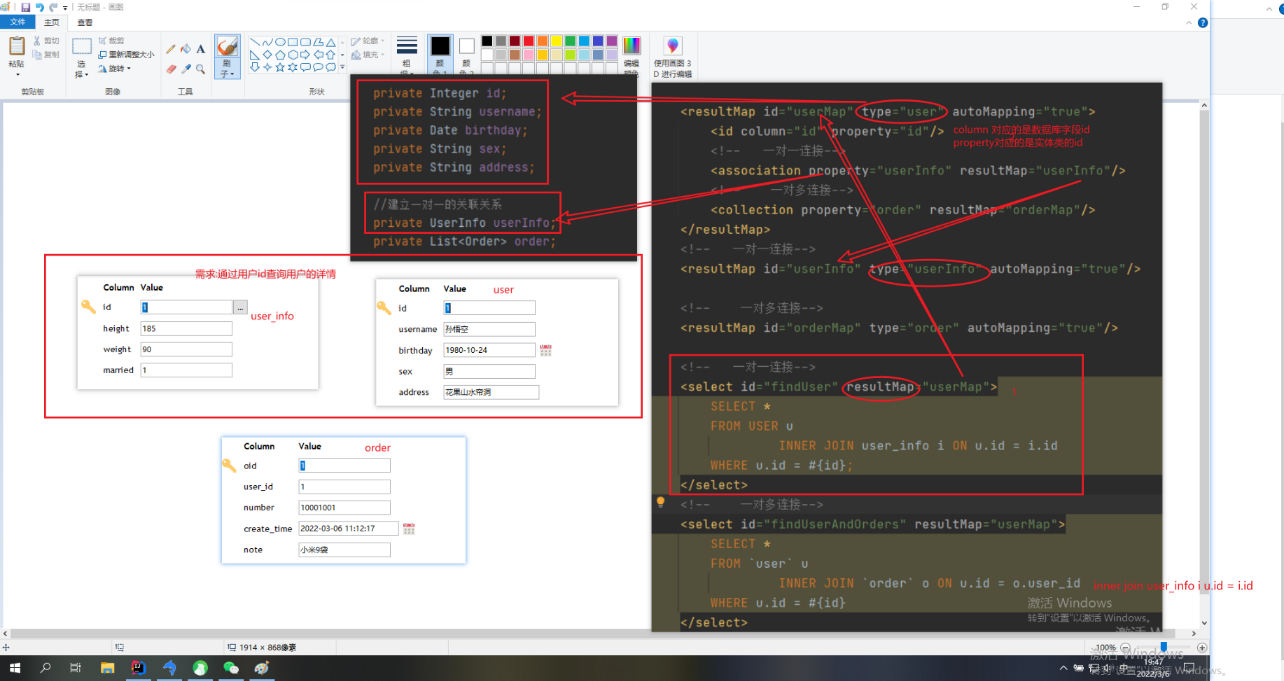1284x681 pixels.
Task: Click the zoom in plus button
Action: [x=1203, y=648]
